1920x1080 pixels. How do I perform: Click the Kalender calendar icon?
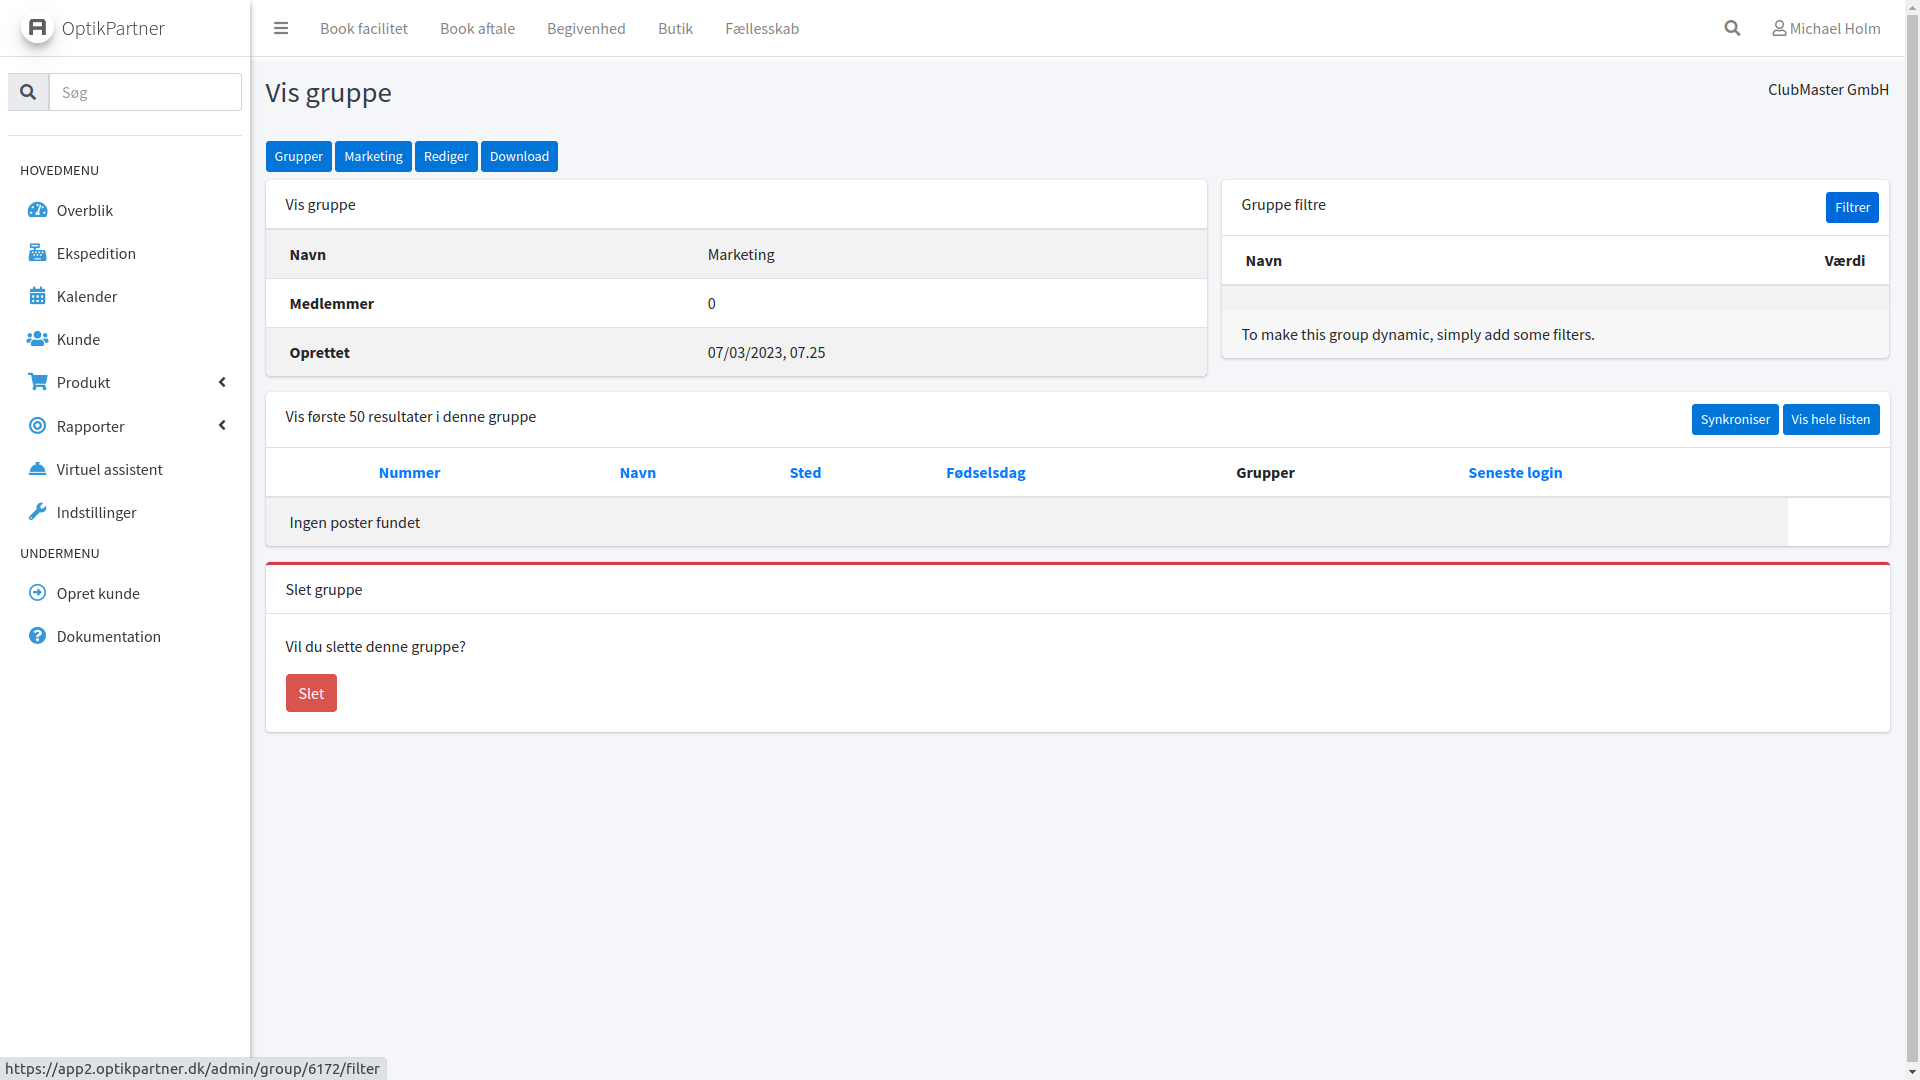coord(37,296)
